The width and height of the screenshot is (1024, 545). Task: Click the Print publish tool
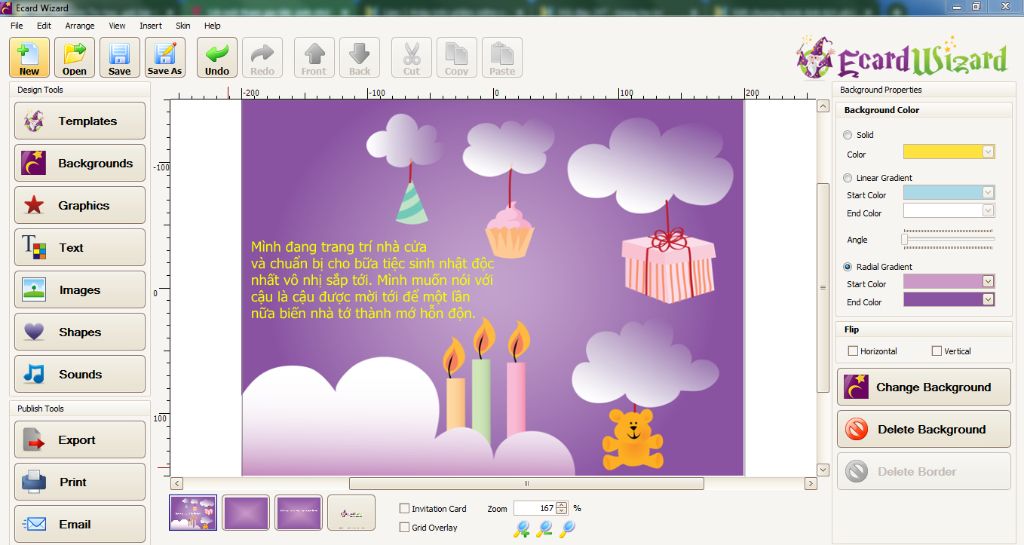coord(80,482)
